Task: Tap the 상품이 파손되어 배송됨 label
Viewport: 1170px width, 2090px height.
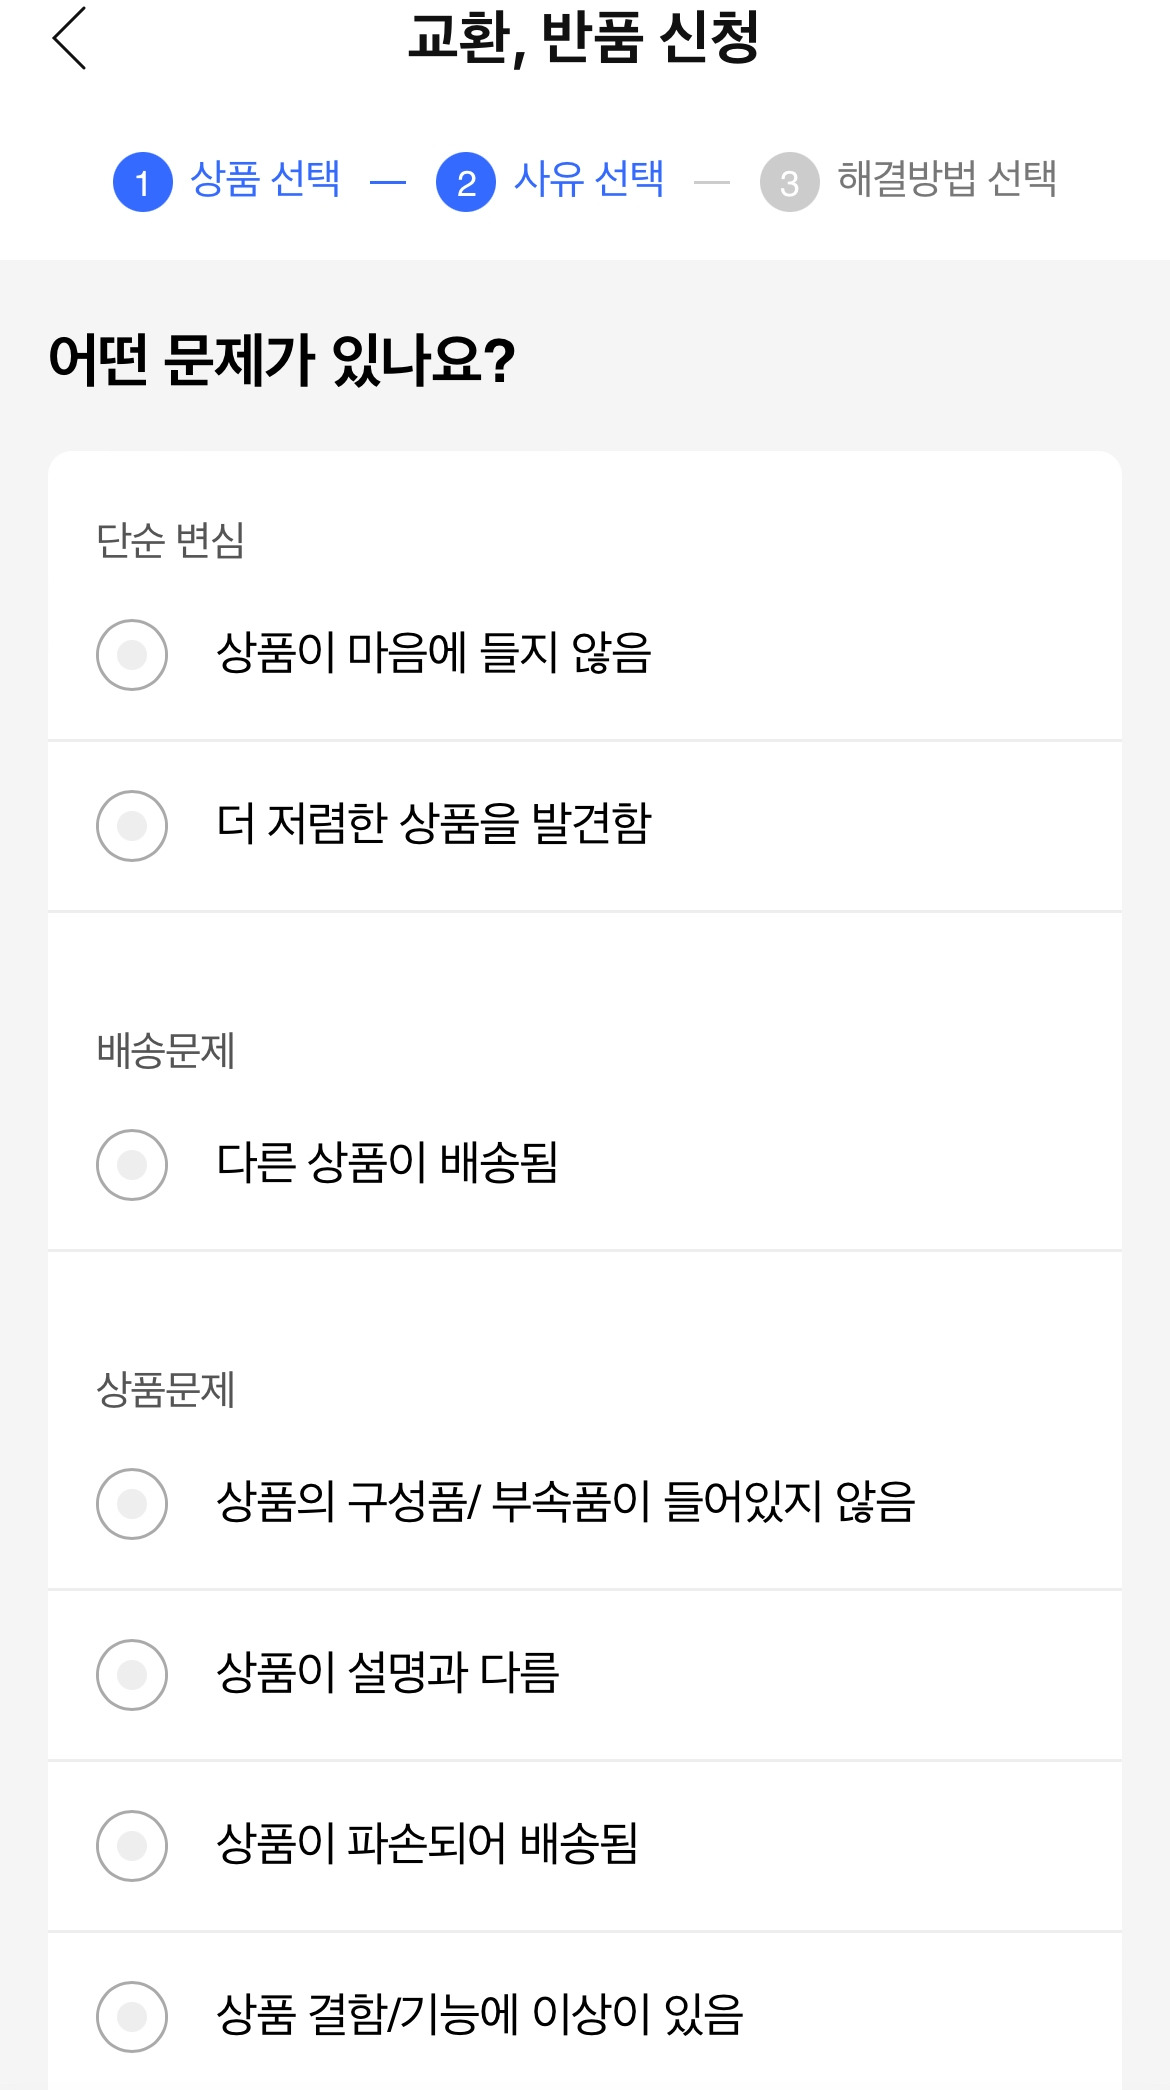Action: point(427,1845)
